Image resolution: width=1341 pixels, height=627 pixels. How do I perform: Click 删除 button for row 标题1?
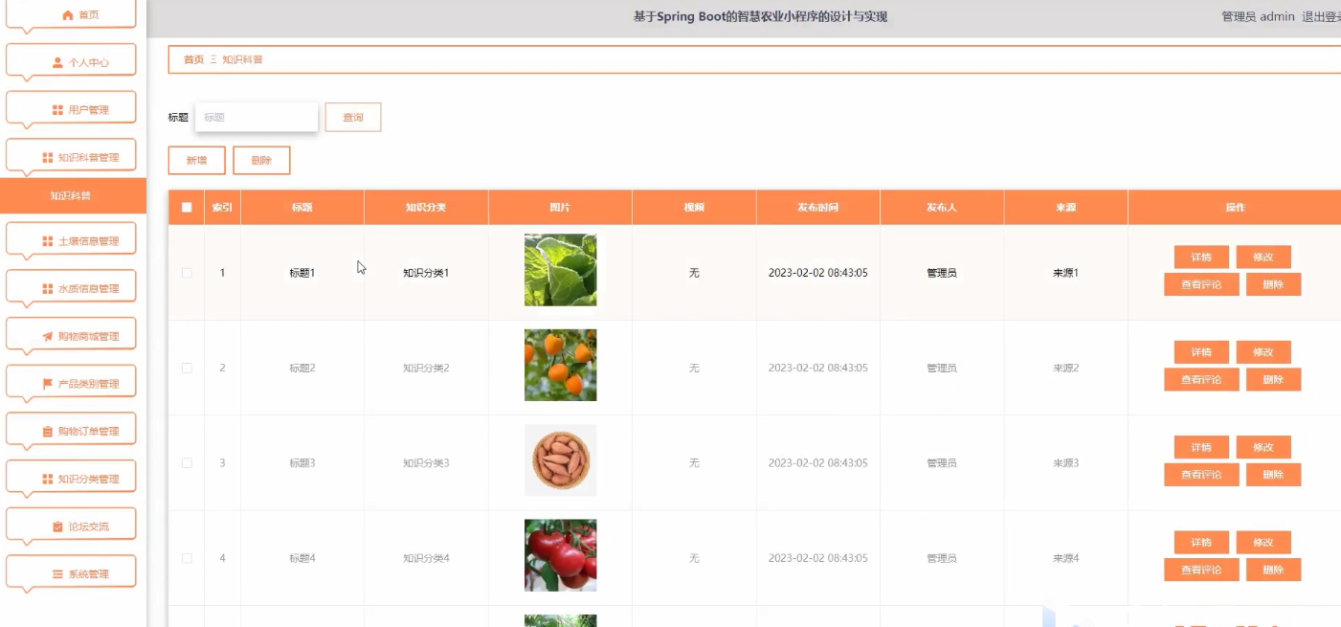coord(1273,284)
